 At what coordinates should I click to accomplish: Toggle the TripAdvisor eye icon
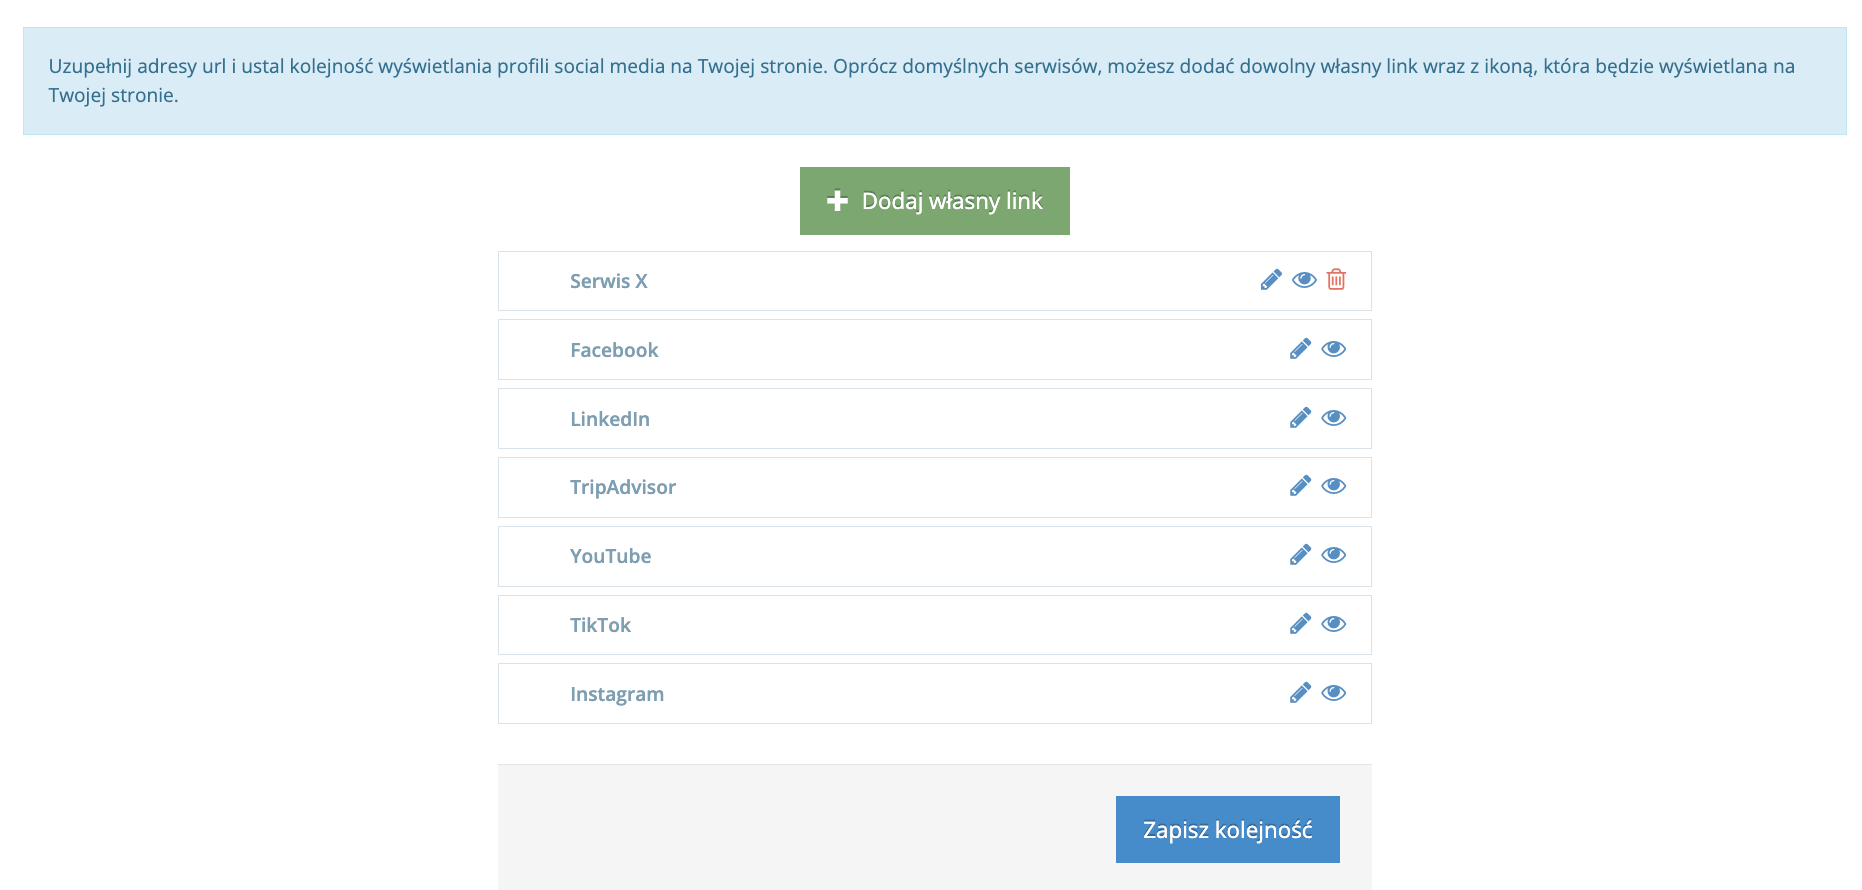[x=1334, y=486]
